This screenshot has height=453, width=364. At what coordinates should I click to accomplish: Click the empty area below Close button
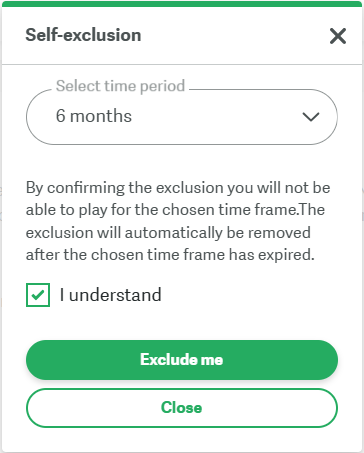[x=182, y=439]
